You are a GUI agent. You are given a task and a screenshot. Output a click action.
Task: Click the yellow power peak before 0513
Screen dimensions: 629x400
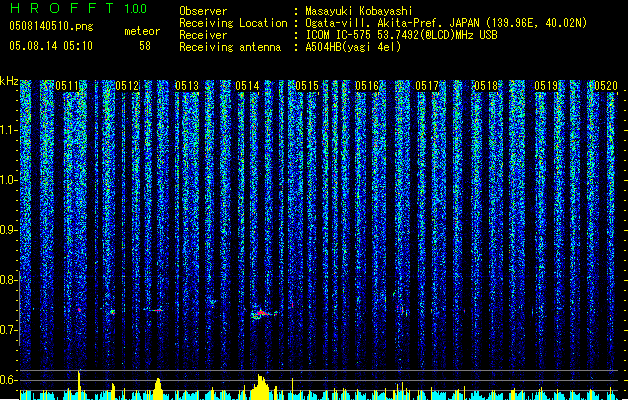click(x=158, y=389)
